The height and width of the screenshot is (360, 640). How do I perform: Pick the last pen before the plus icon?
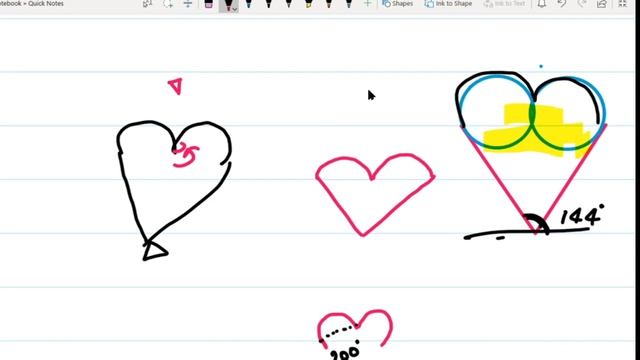click(x=349, y=4)
